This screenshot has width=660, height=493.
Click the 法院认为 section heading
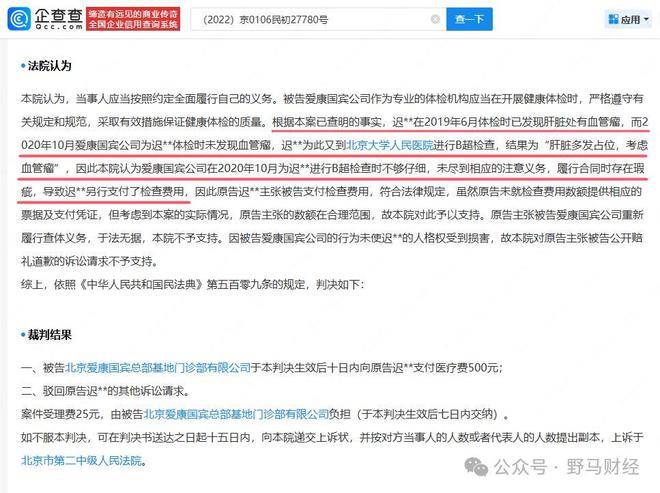click(50, 66)
